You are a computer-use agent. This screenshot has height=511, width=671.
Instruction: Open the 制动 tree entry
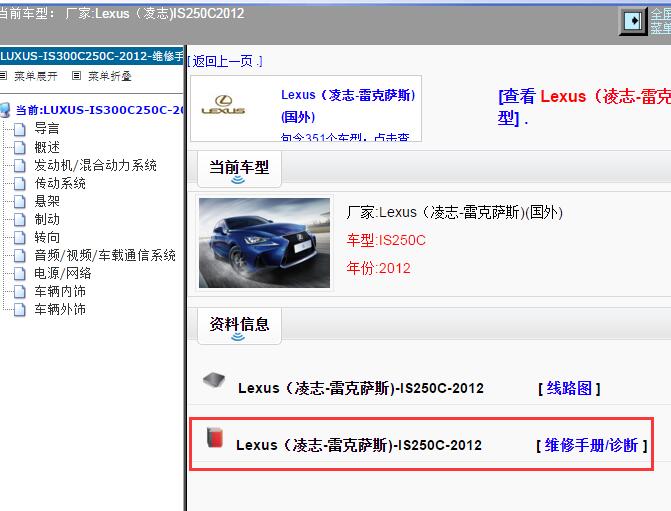click(x=47, y=219)
